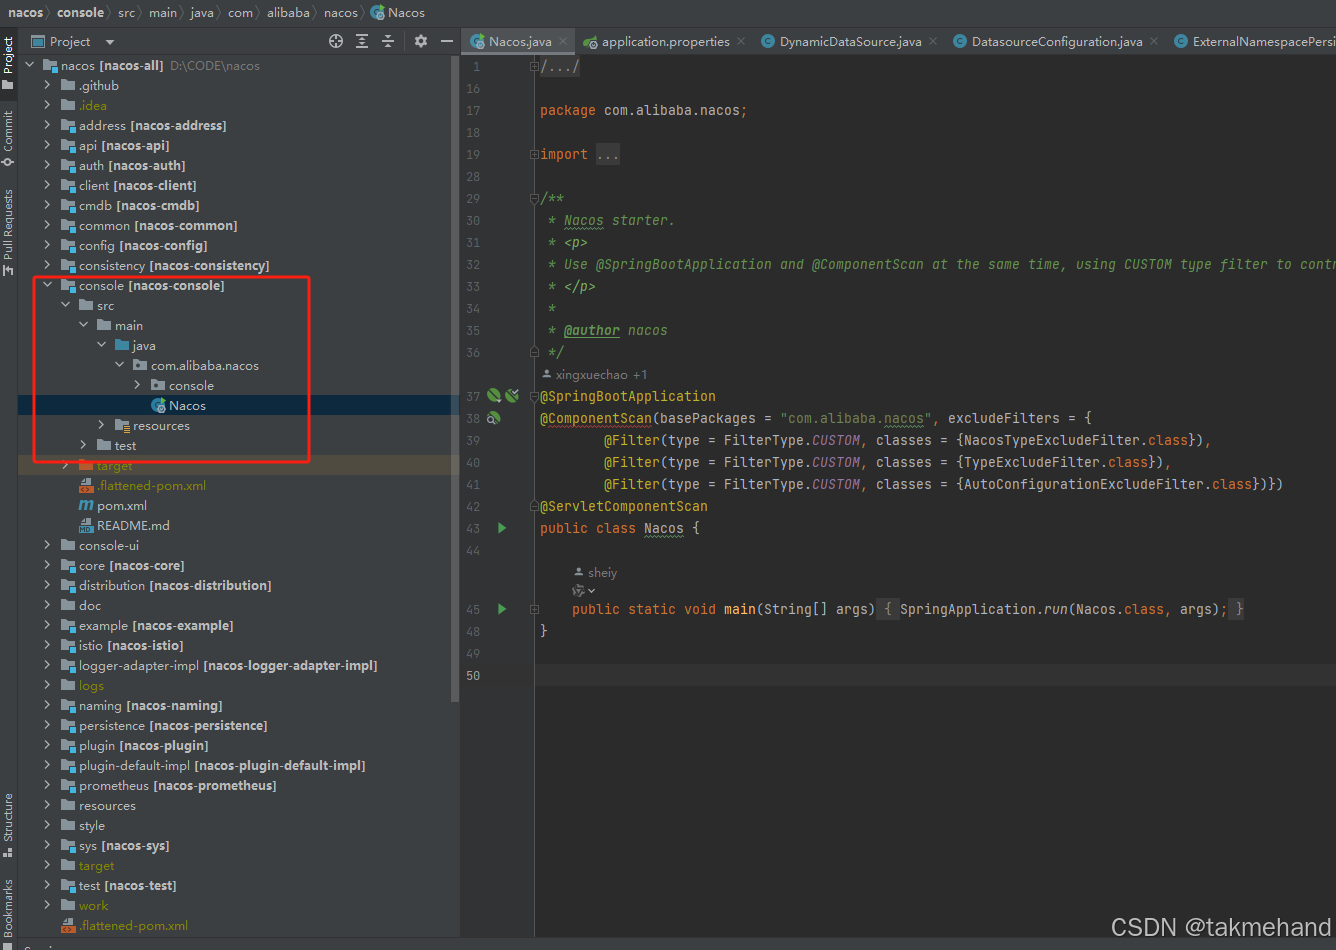
Task: Click Nacos class breadcrumb in navigation bar
Action: (x=398, y=12)
